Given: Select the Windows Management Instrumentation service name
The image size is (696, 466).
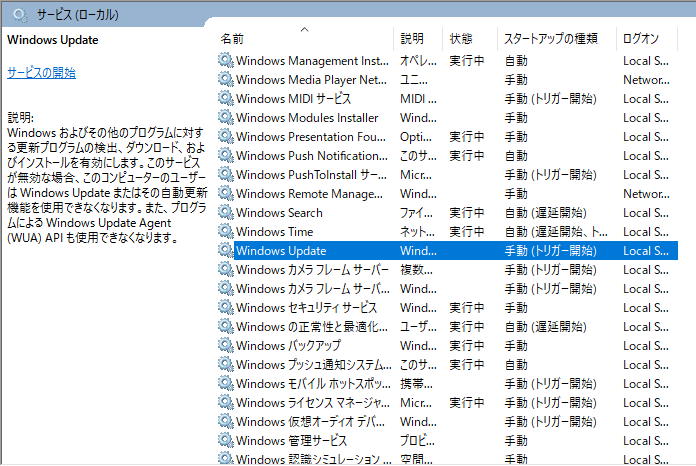Looking at the screenshot, I should tap(312, 61).
